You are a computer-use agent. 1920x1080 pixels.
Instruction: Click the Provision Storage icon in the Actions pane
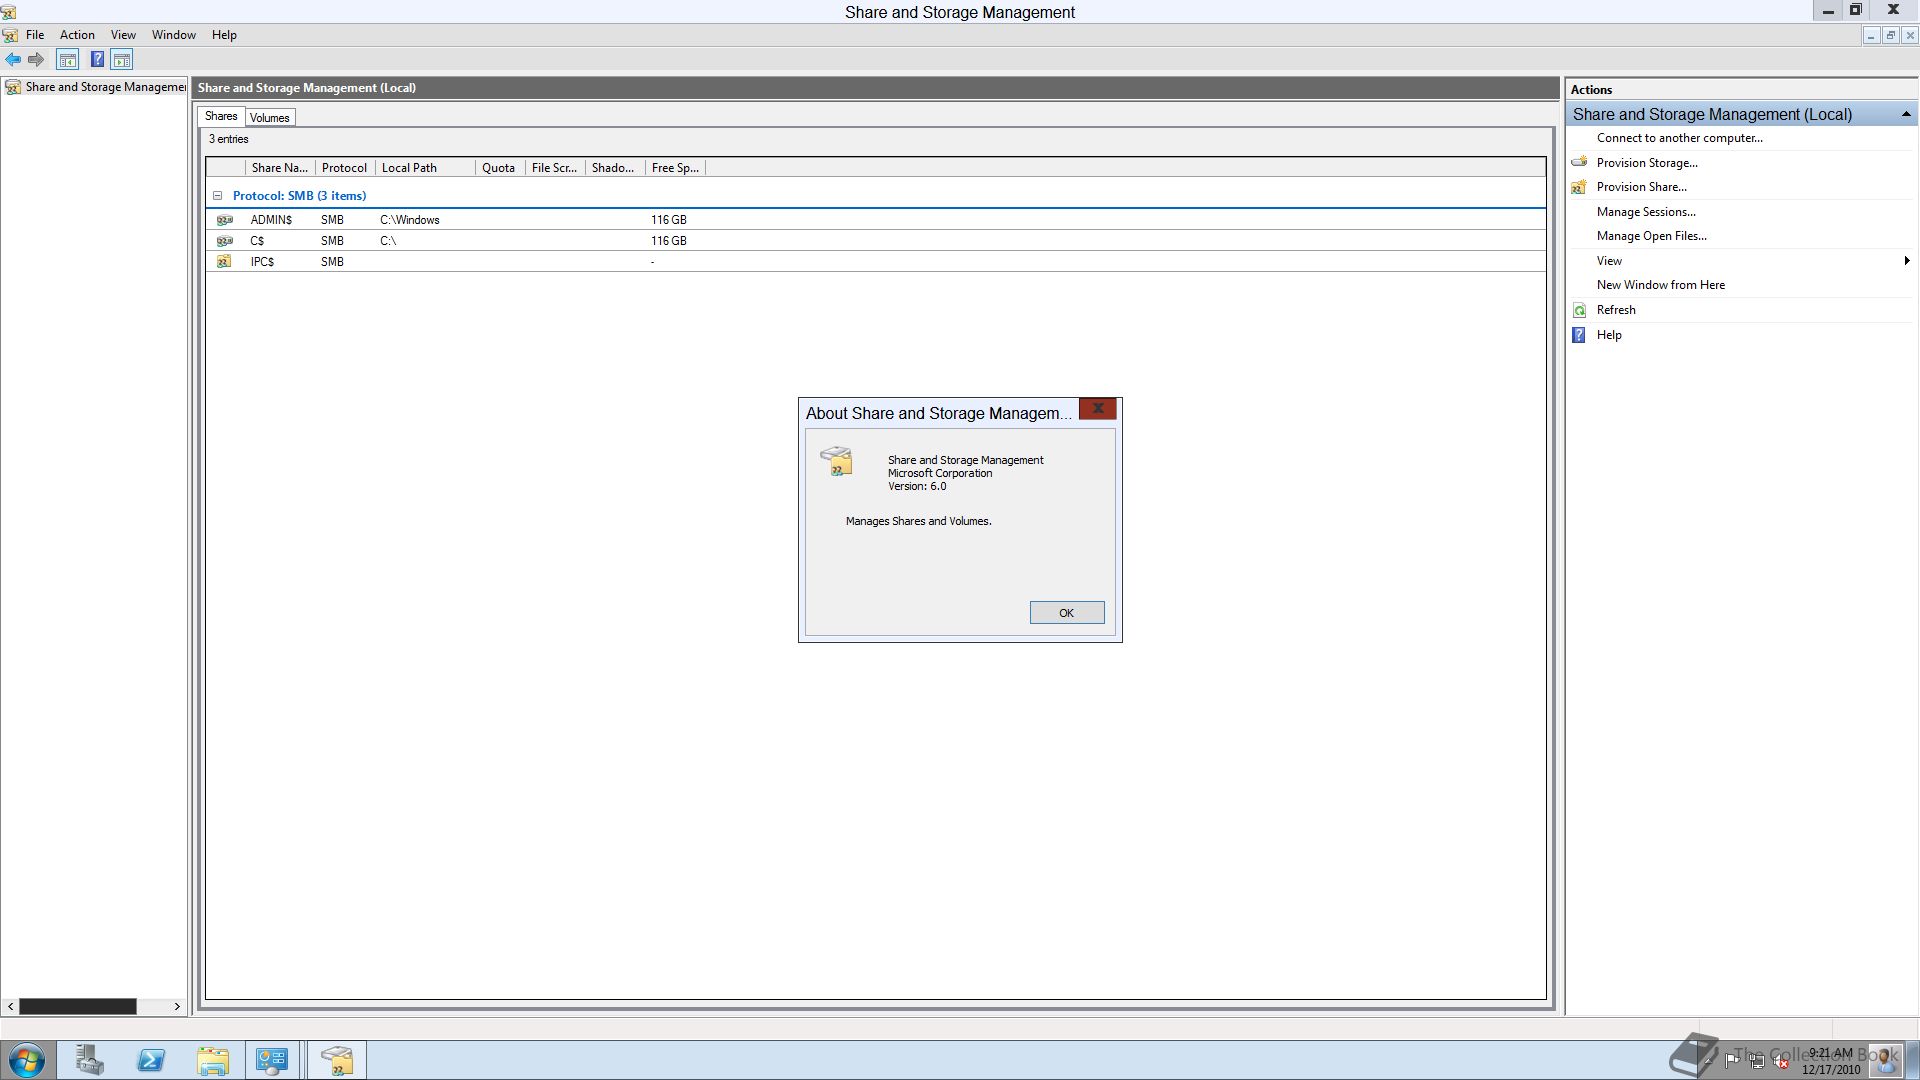click(1580, 162)
